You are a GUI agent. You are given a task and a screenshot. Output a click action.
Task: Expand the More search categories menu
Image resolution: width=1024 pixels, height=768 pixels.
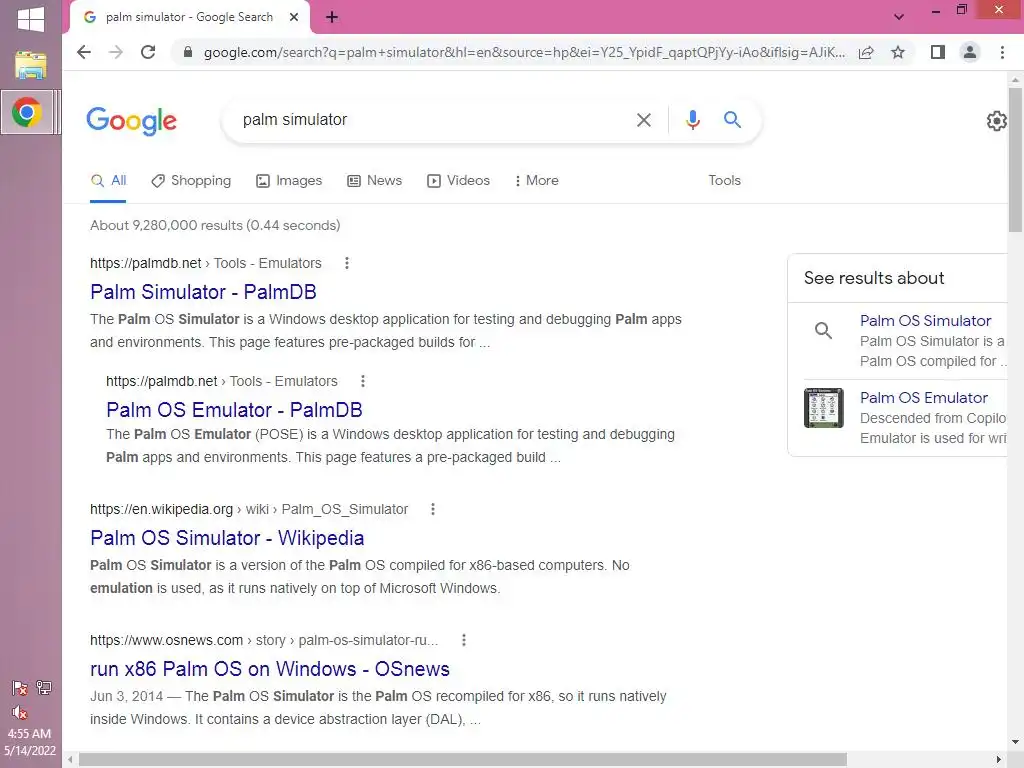(x=537, y=181)
